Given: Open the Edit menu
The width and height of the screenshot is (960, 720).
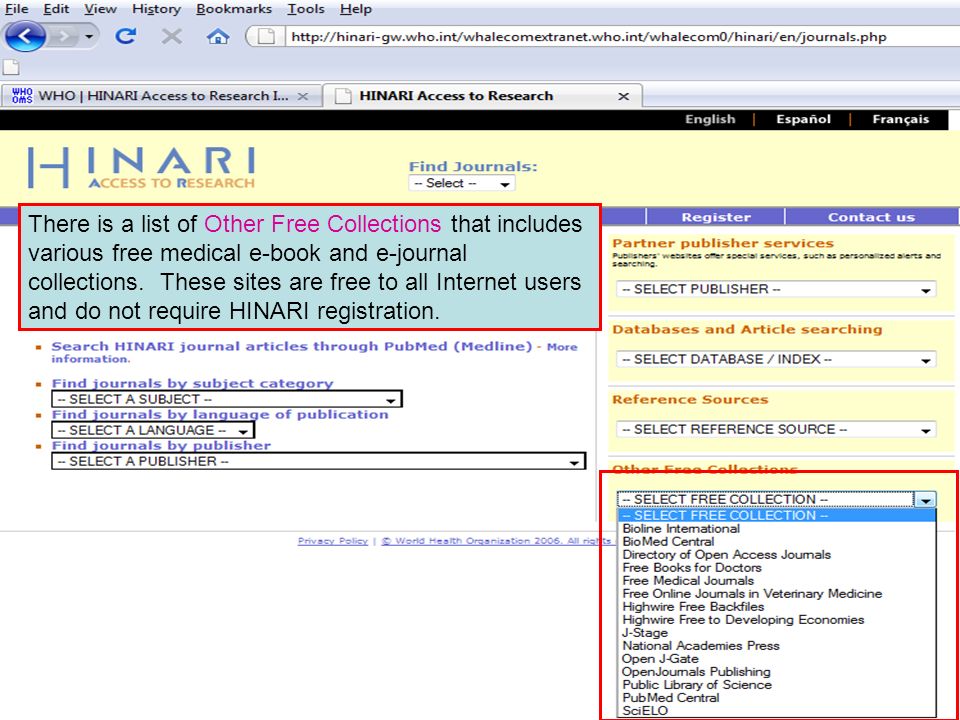Looking at the screenshot, I should [x=56, y=9].
